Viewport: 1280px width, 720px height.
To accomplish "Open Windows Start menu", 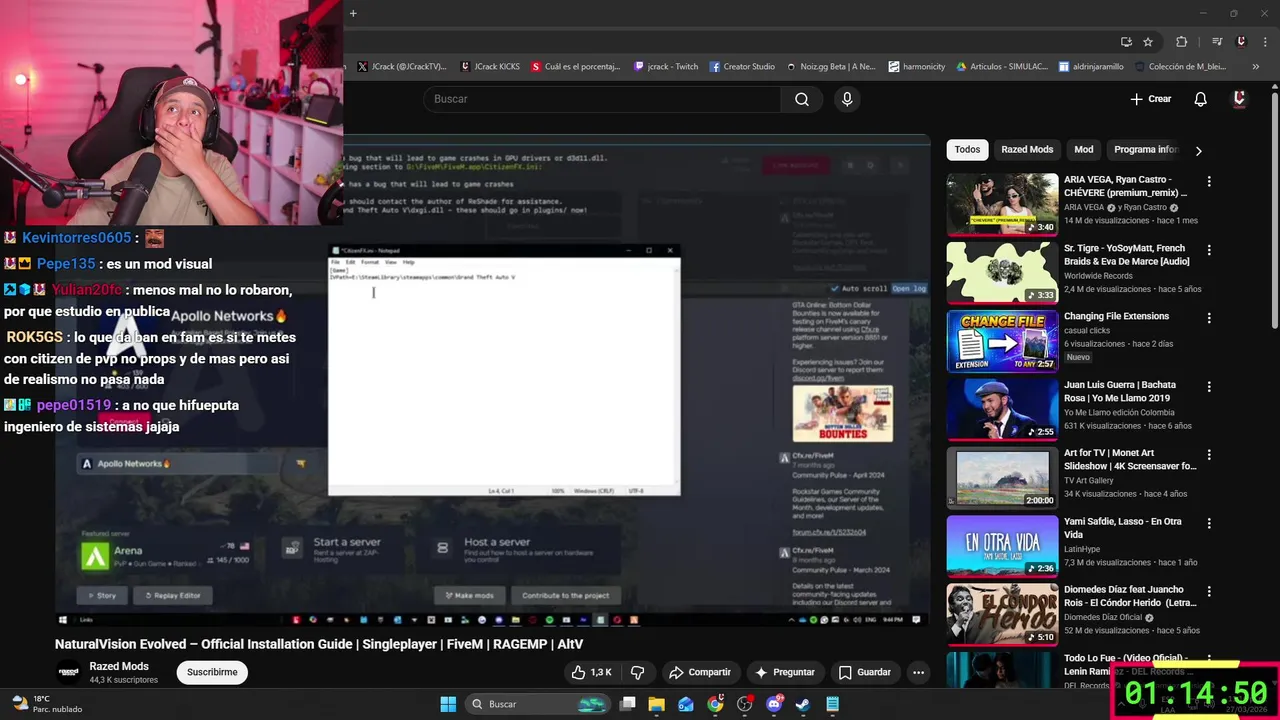I will click(x=448, y=704).
